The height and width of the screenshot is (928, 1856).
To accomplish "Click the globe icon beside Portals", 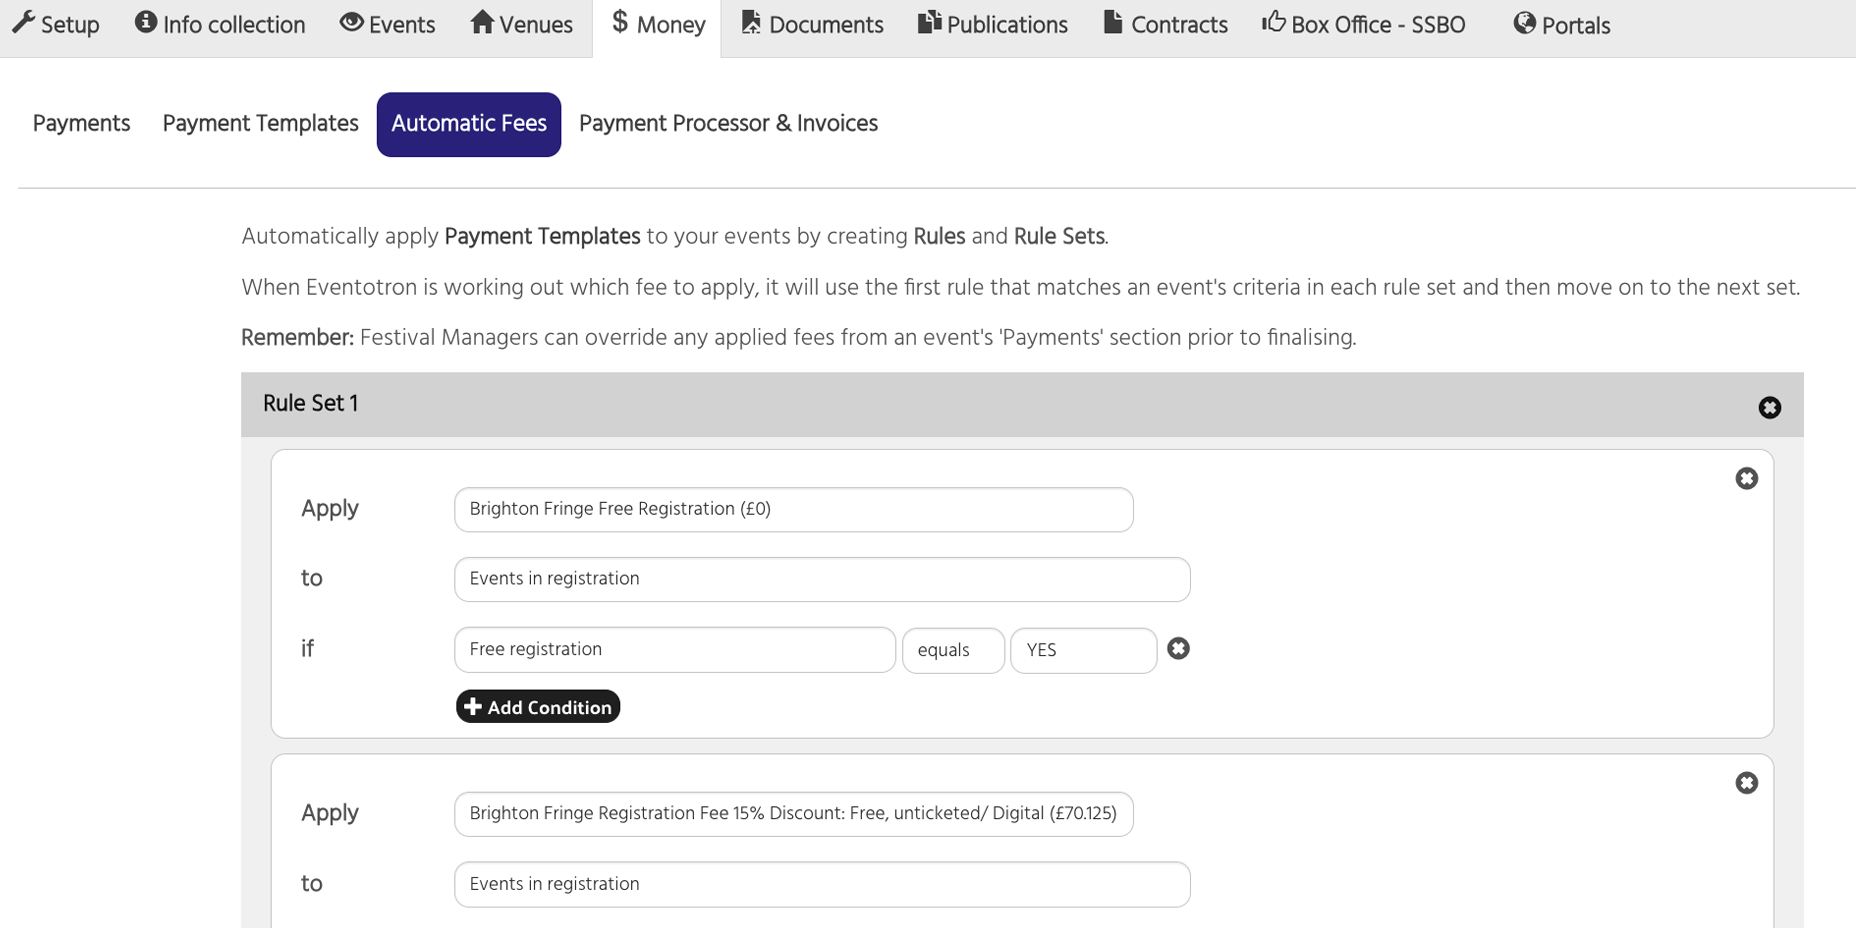I will (1524, 23).
